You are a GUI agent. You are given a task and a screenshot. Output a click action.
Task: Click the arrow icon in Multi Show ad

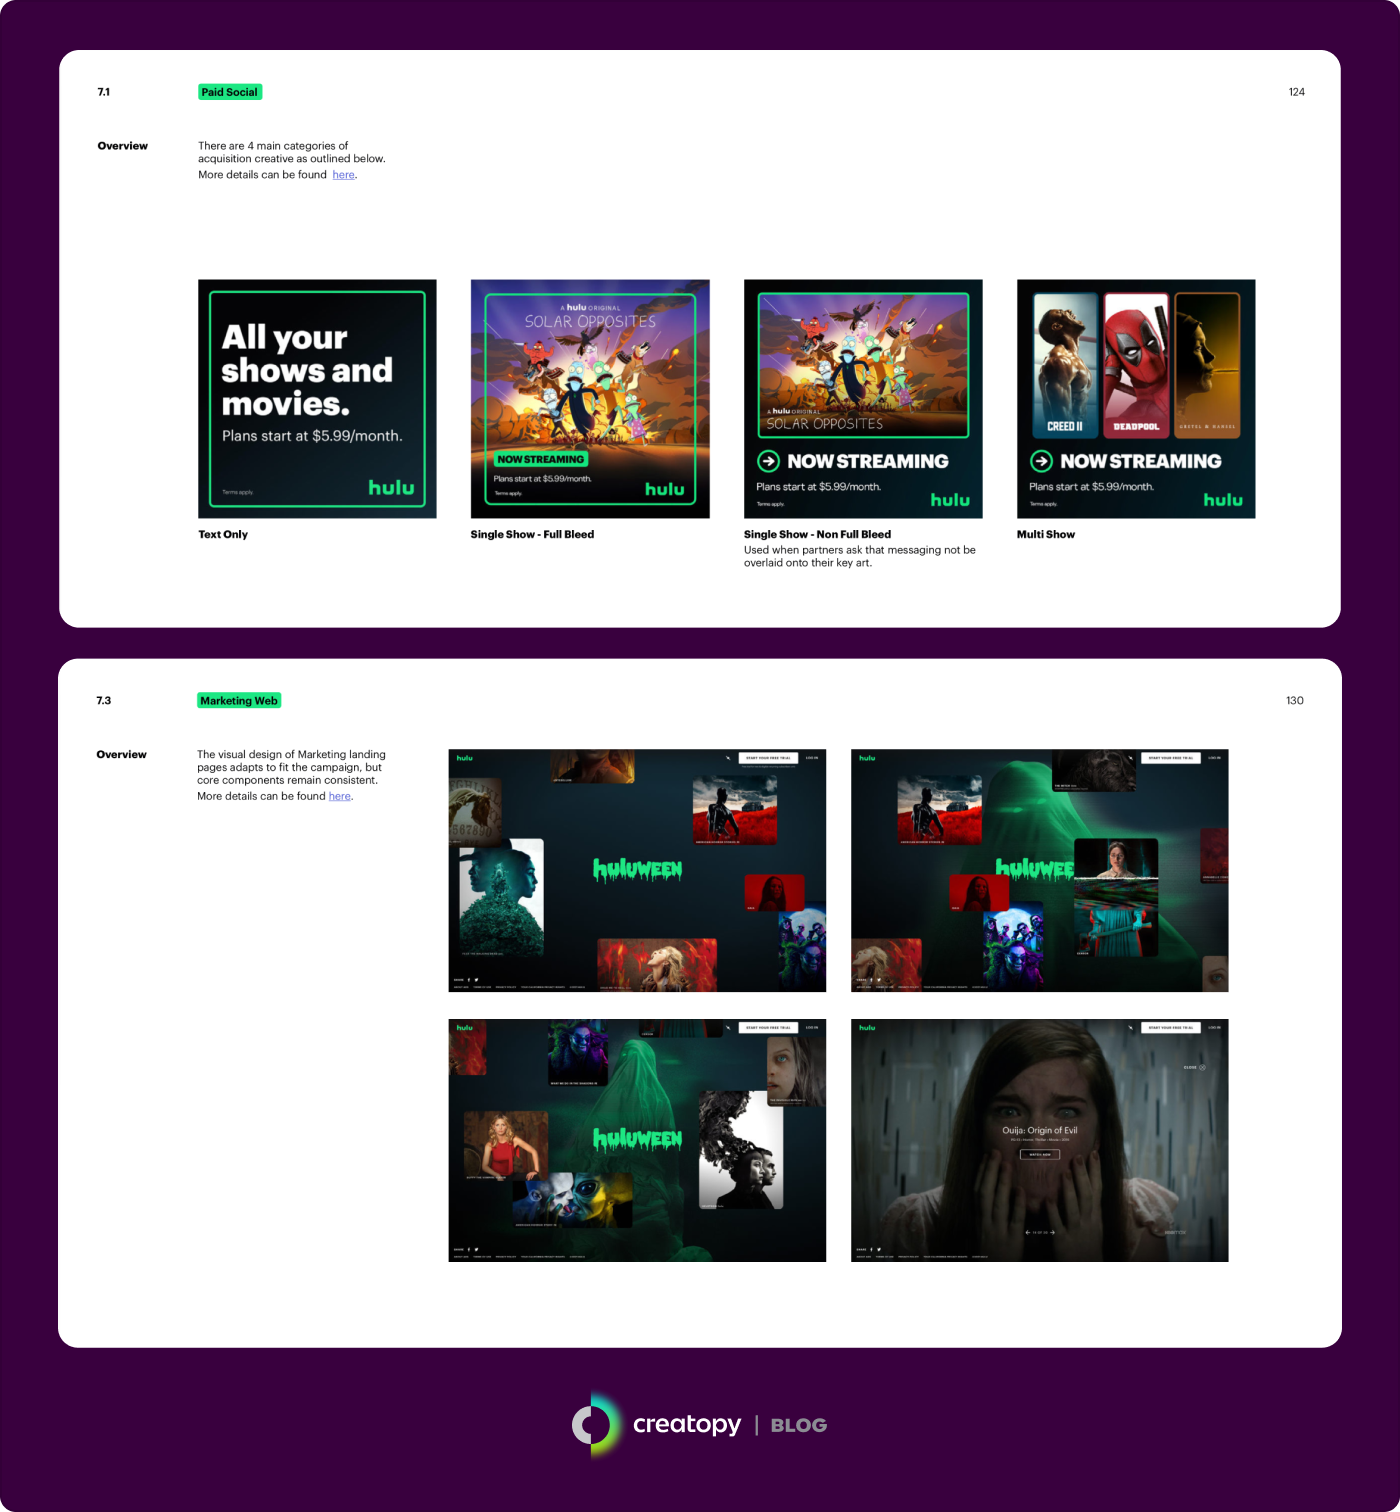(x=1041, y=461)
